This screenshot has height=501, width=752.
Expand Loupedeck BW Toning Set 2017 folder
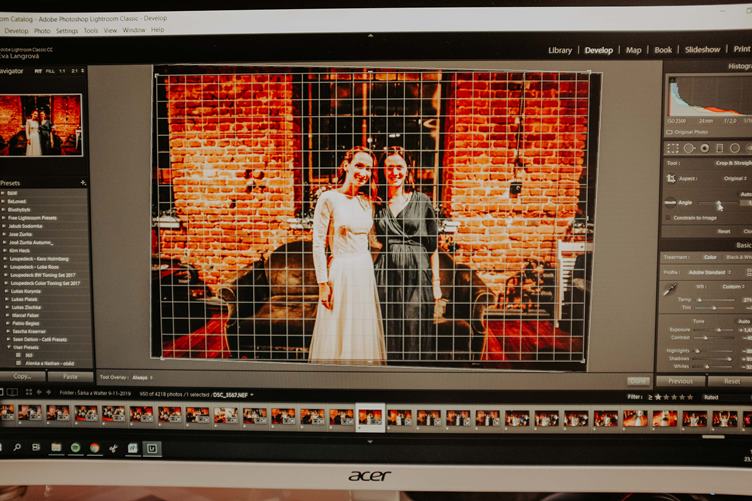pos(6,275)
